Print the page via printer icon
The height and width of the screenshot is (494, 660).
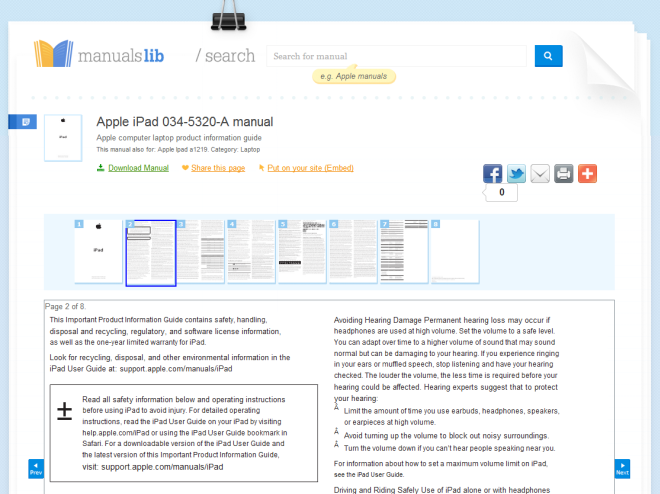[564, 173]
